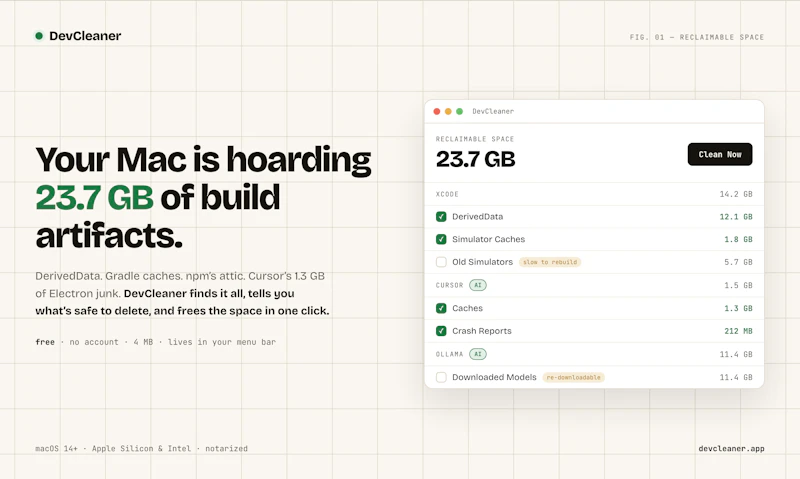
Task: Click the Crash Reports row label
Action: click(x=482, y=331)
